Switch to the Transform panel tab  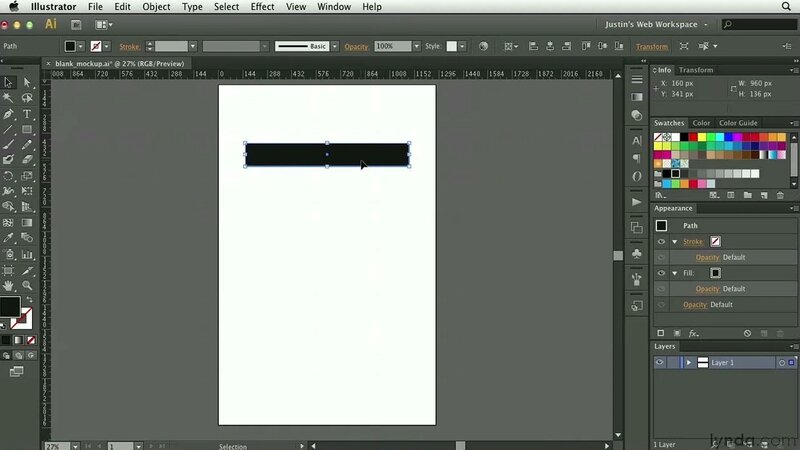tap(696, 70)
